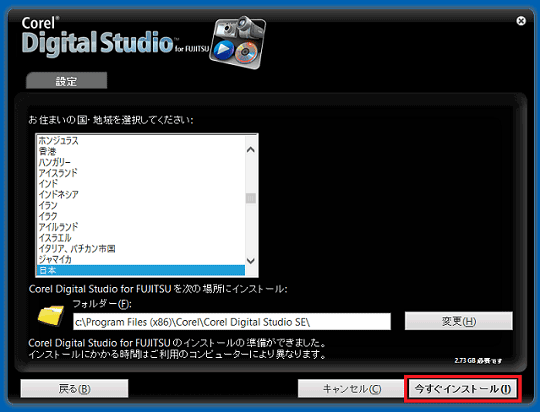540x412 pixels.
Task: Click the install folder path field
Action: 232,322
